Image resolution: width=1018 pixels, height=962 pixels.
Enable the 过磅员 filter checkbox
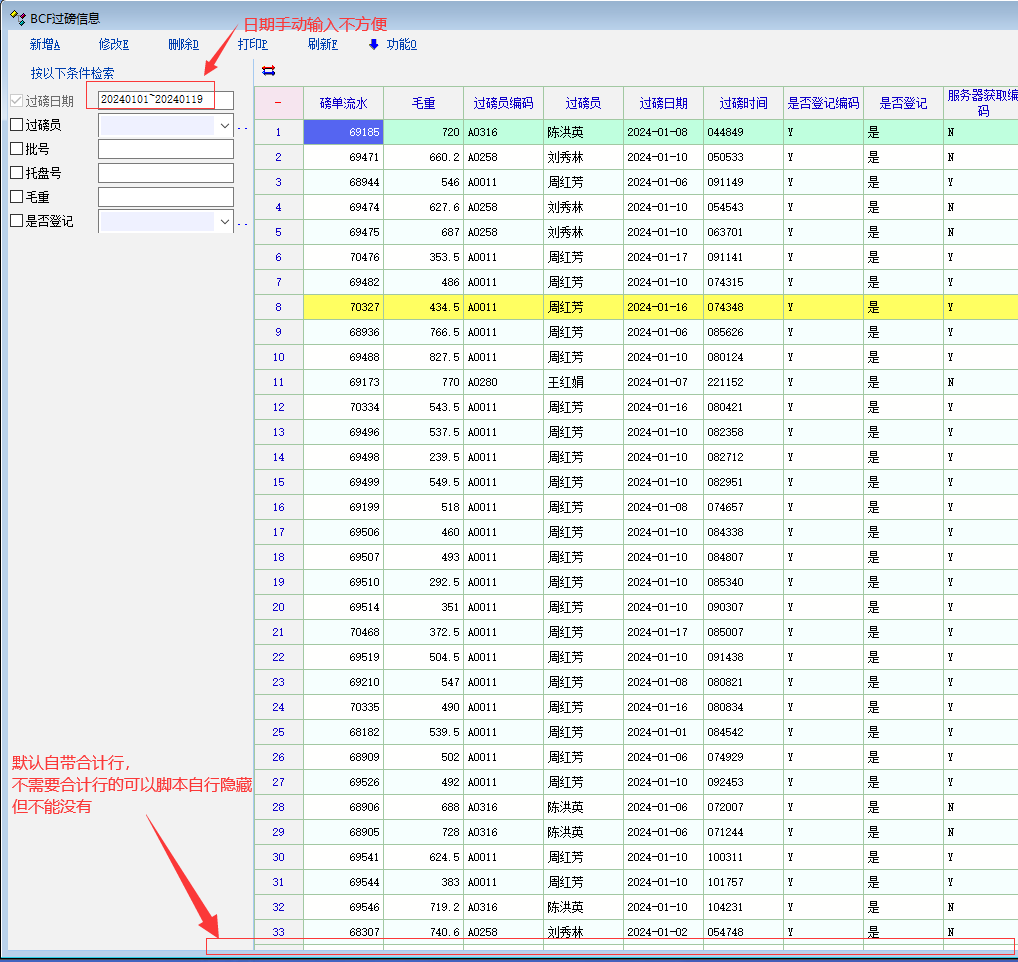[x=16, y=125]
